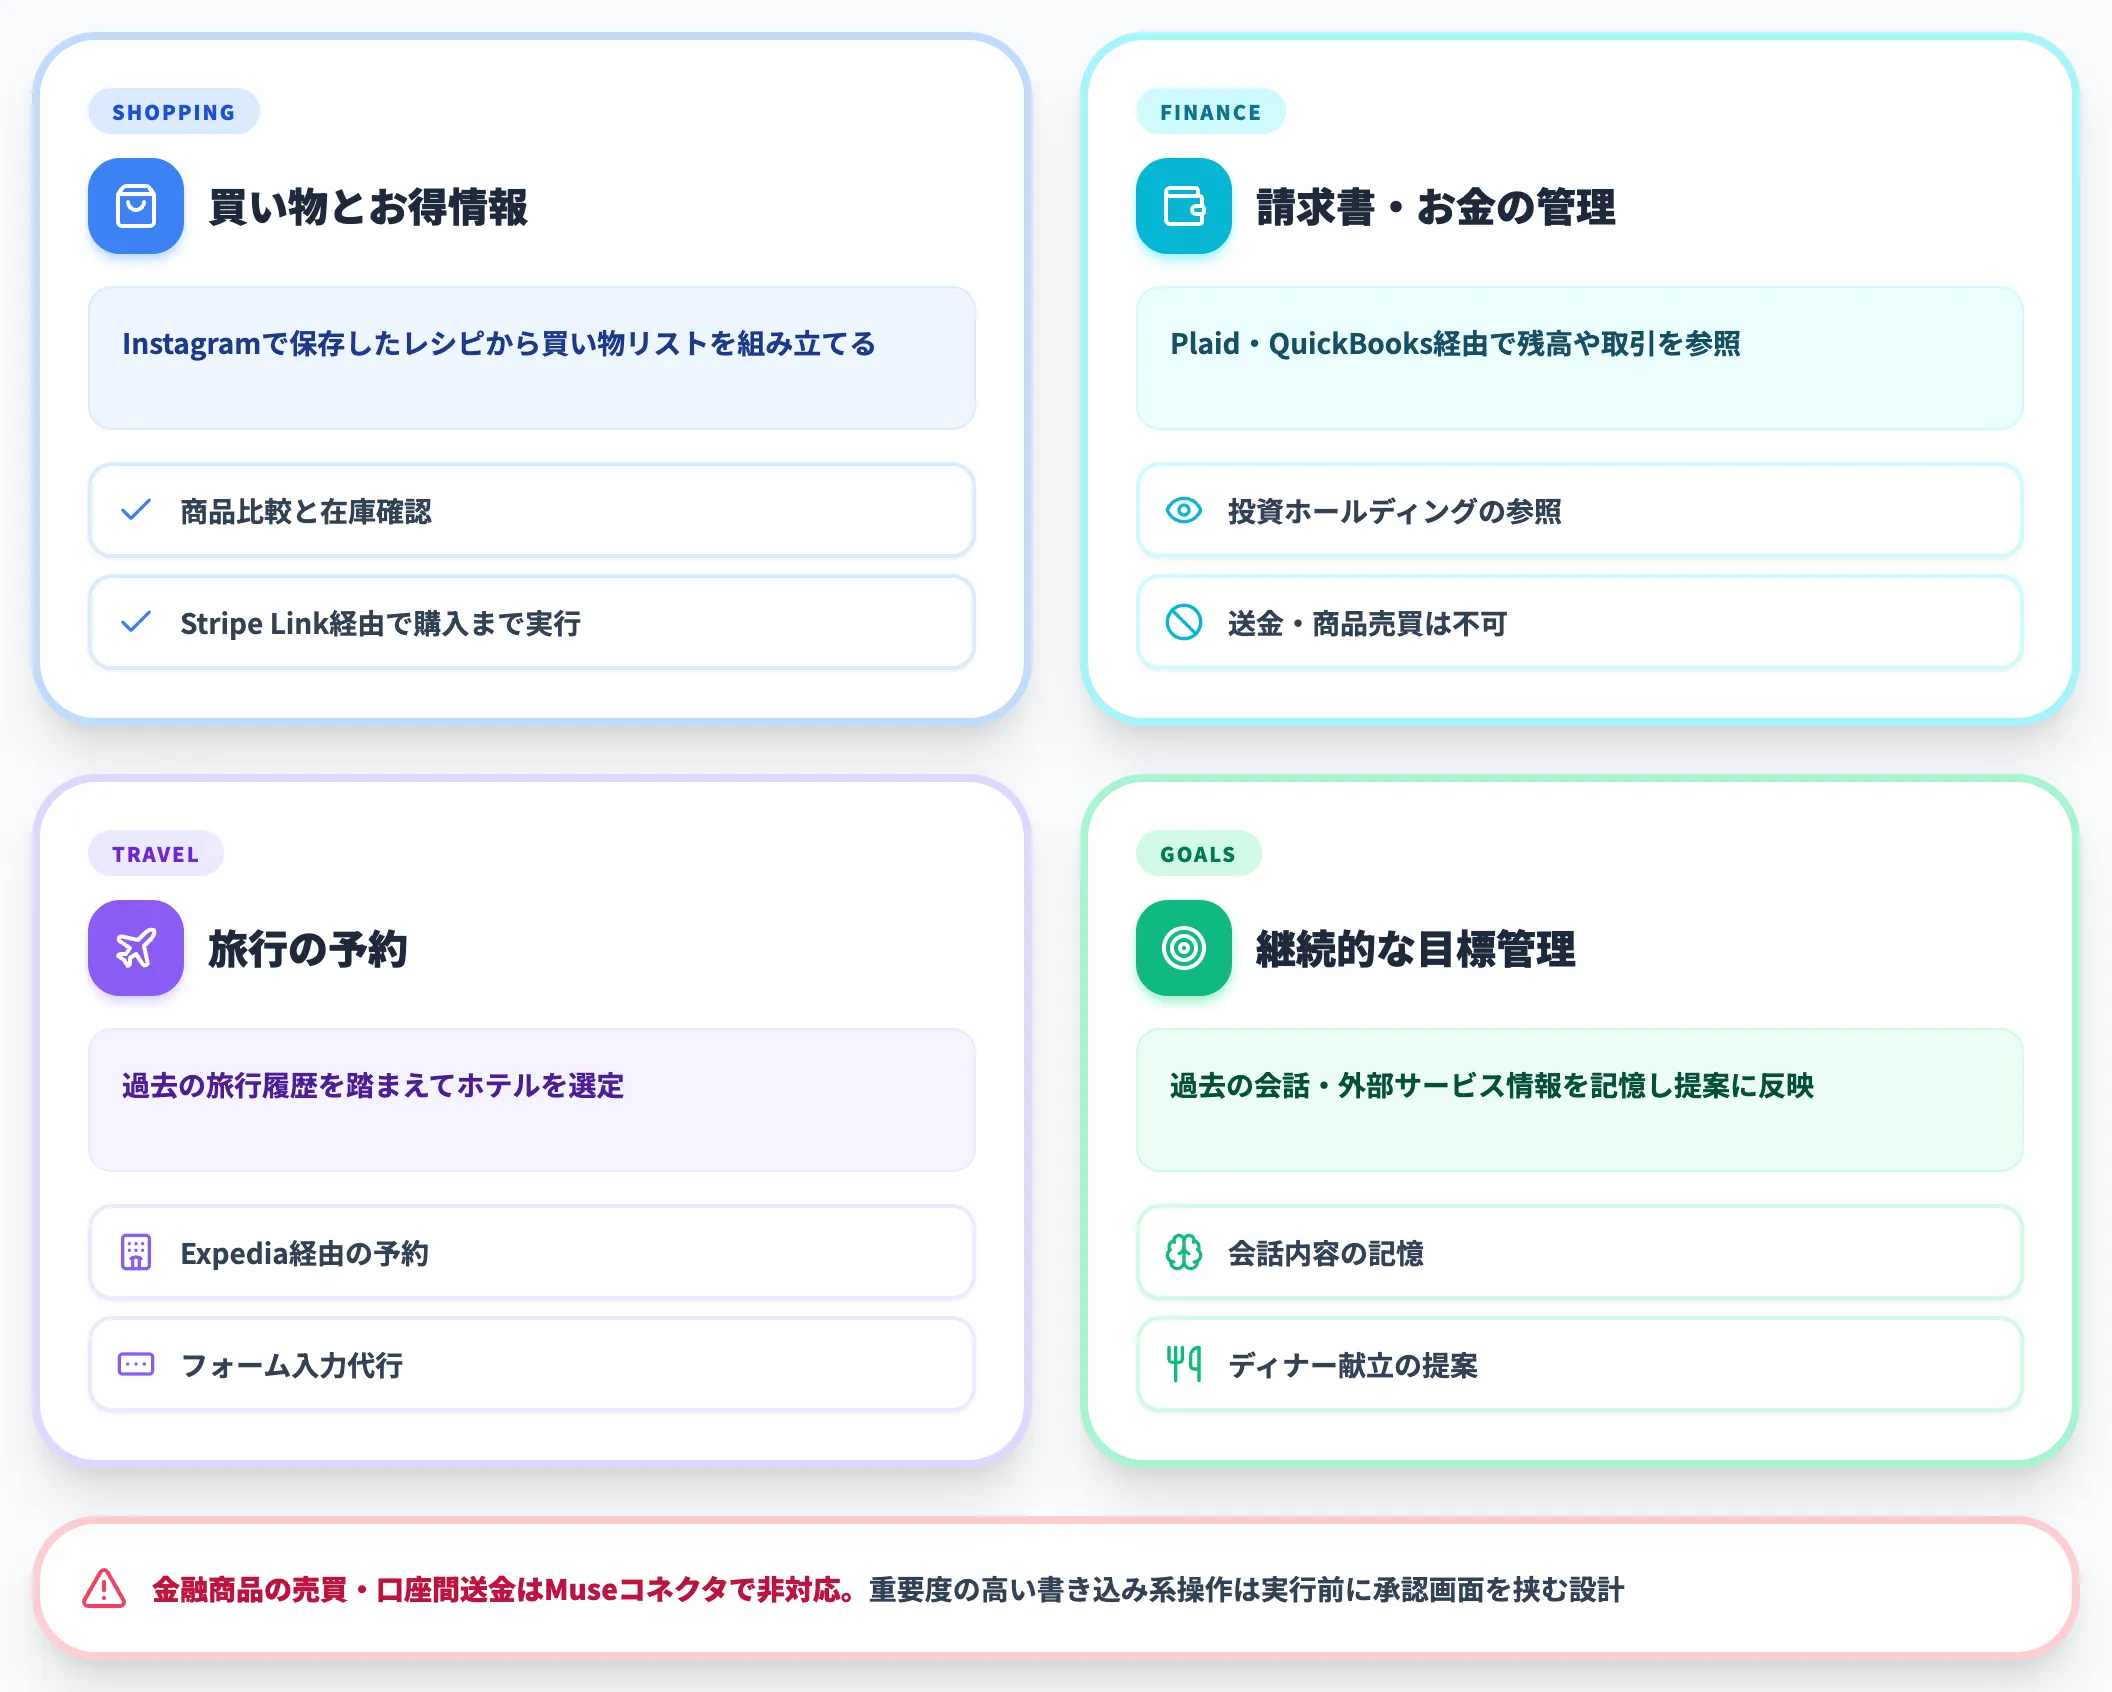The height and width of the screenshot is (1692, 2112).
Task: Click the red 金融商品の売買 warning text
Action: (504, 1589)
